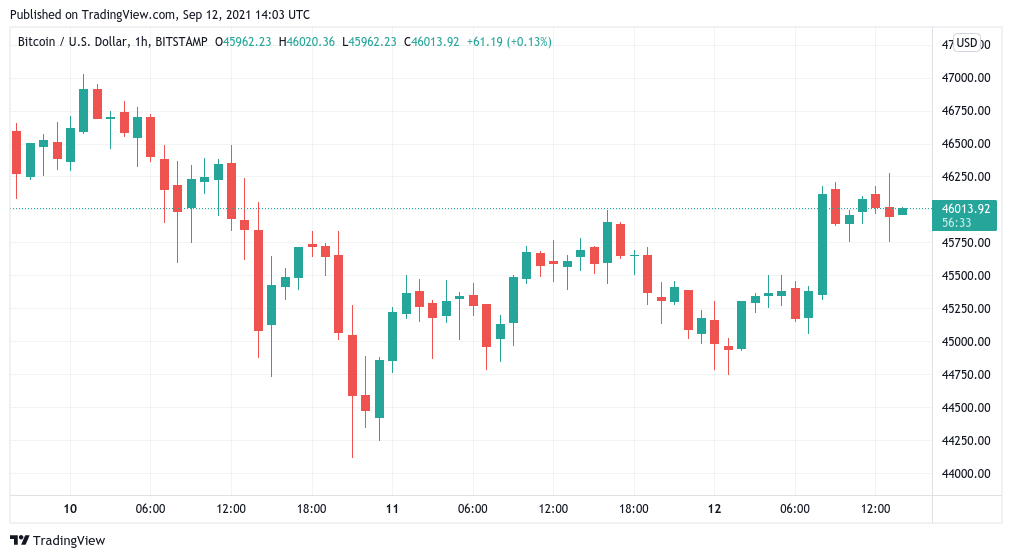Open the TradingView link at bottom
Viewport: 1012px width, 558px height.
coord(57,541)
